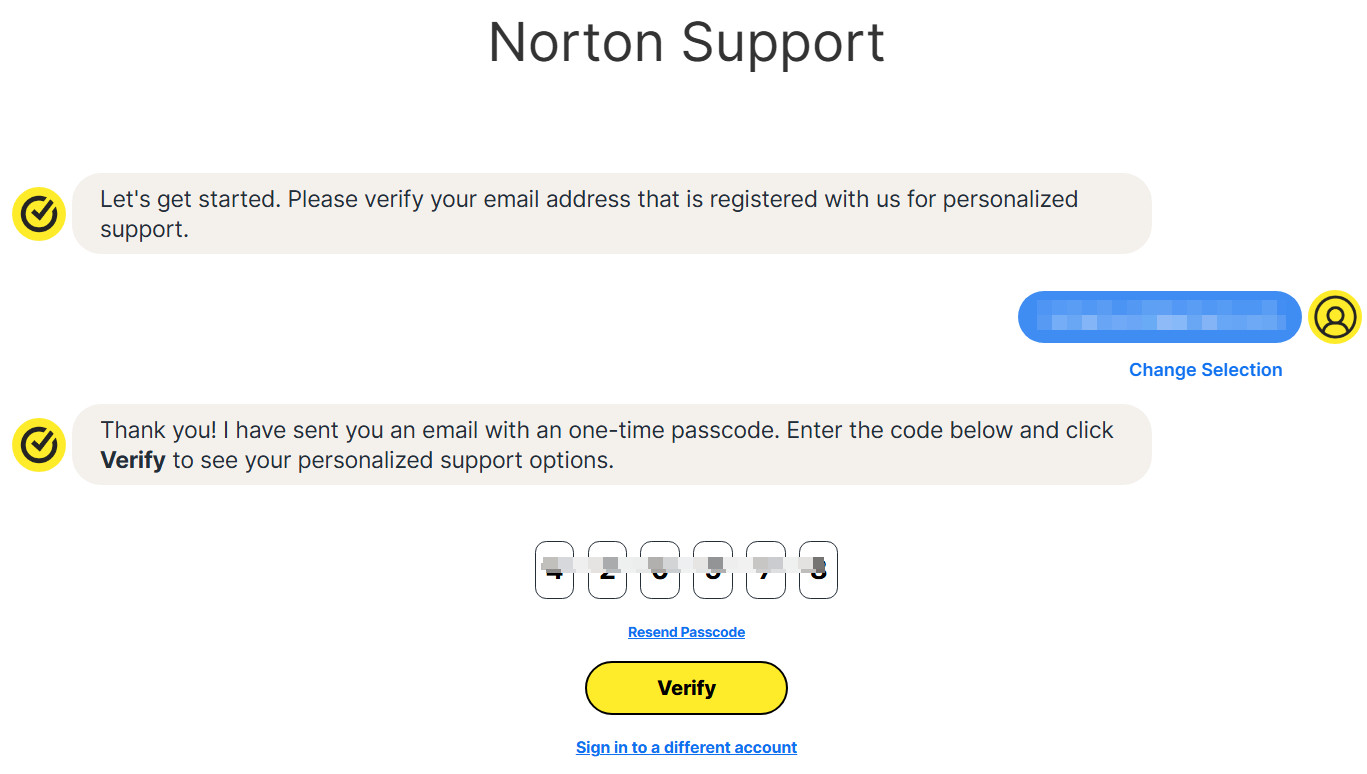
Task: Click the blurred blue email address bubble
Action: [1160, 317]
